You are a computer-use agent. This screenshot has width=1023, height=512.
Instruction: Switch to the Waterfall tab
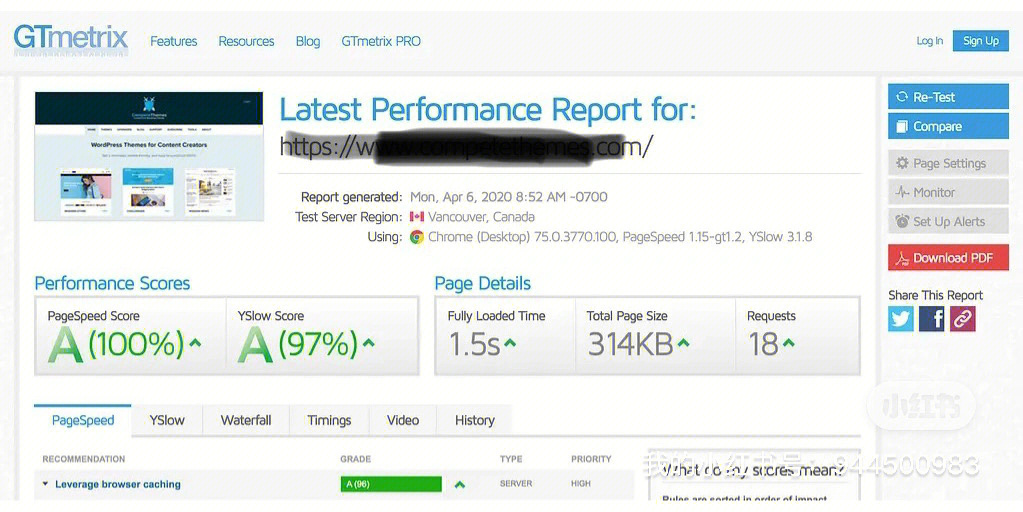(246, 421)
